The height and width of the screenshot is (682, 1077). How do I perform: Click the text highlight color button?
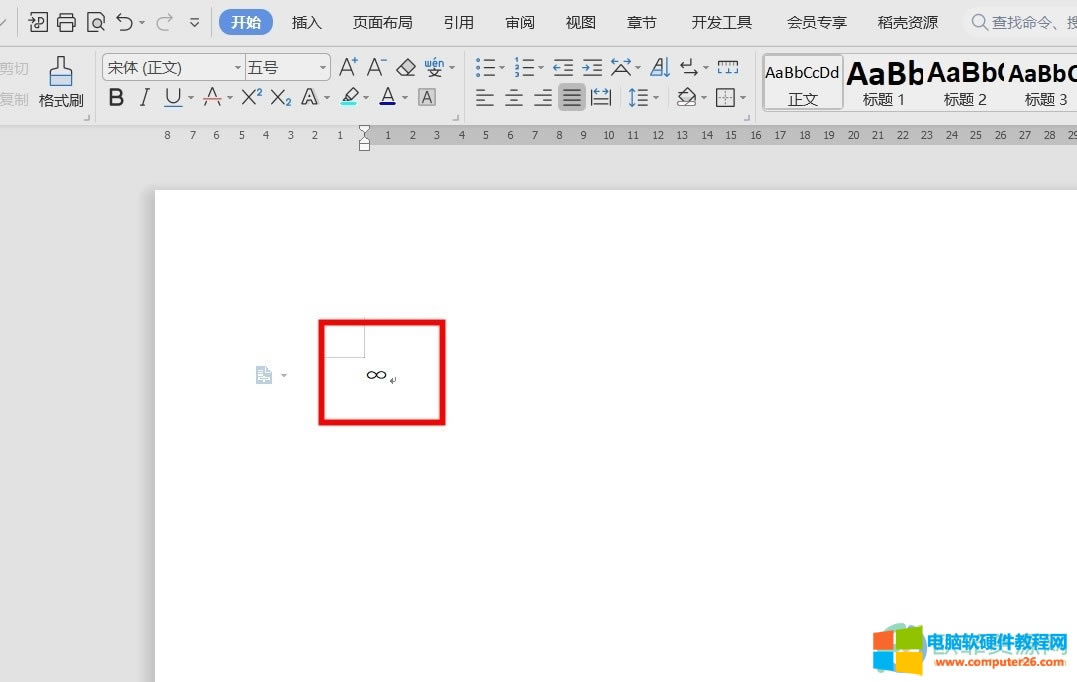pyautogui.click(x=349, y=97)
